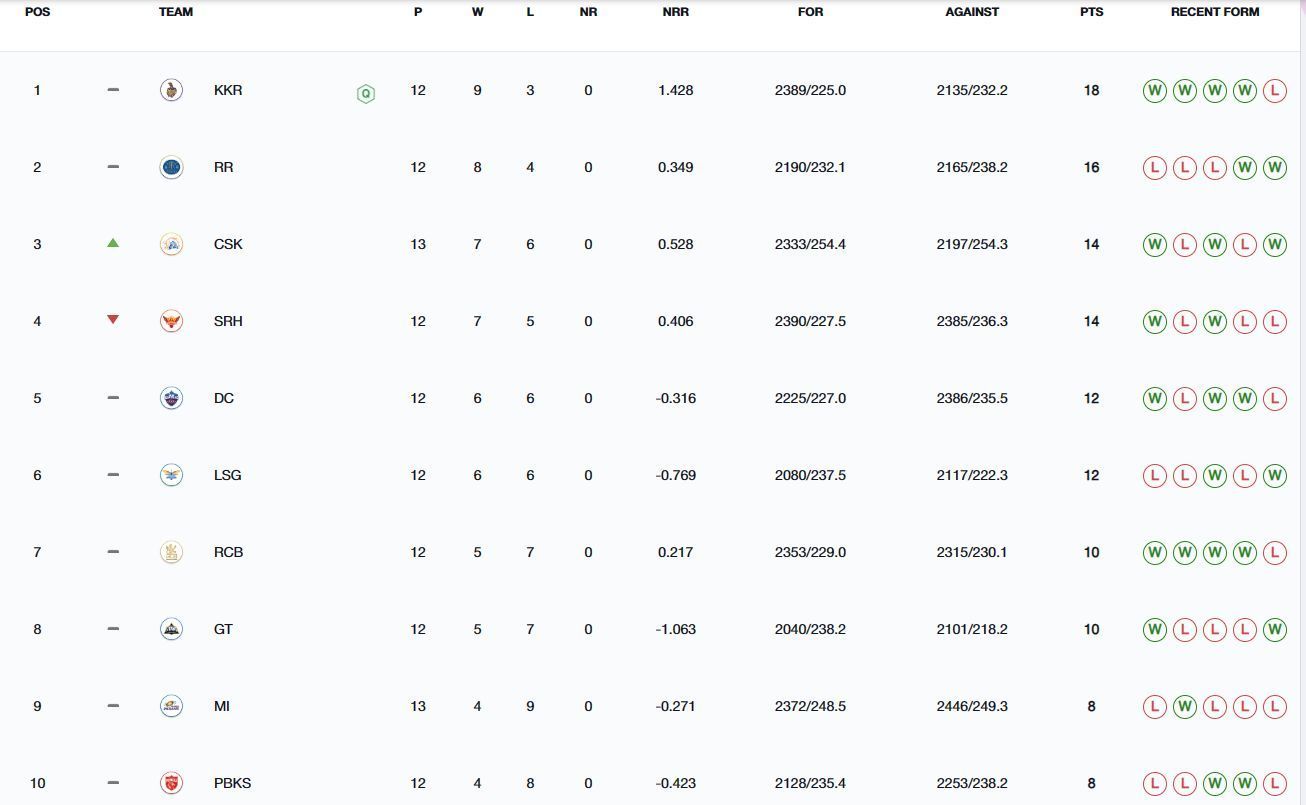Select RCB's NRR value 0.217

(676, 552)
